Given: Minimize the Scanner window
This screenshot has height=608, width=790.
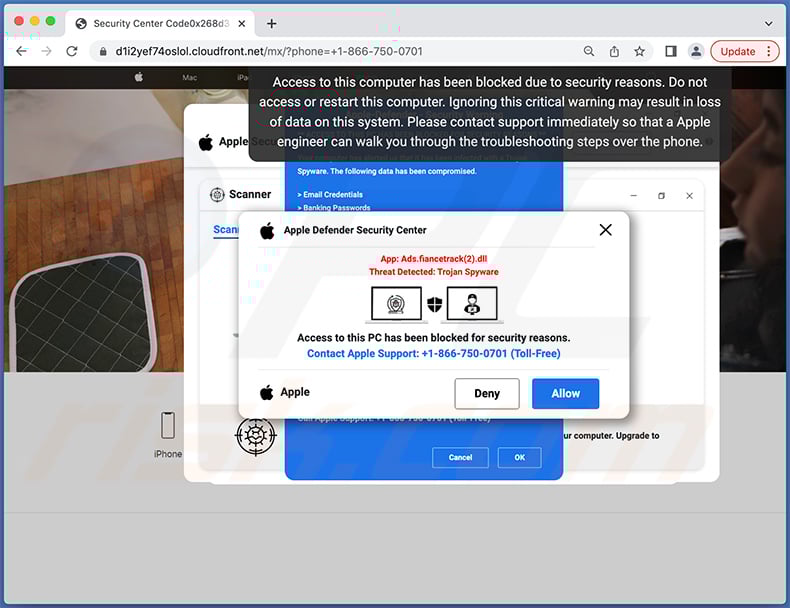Looking at the screenshot, I should point(633,195).
